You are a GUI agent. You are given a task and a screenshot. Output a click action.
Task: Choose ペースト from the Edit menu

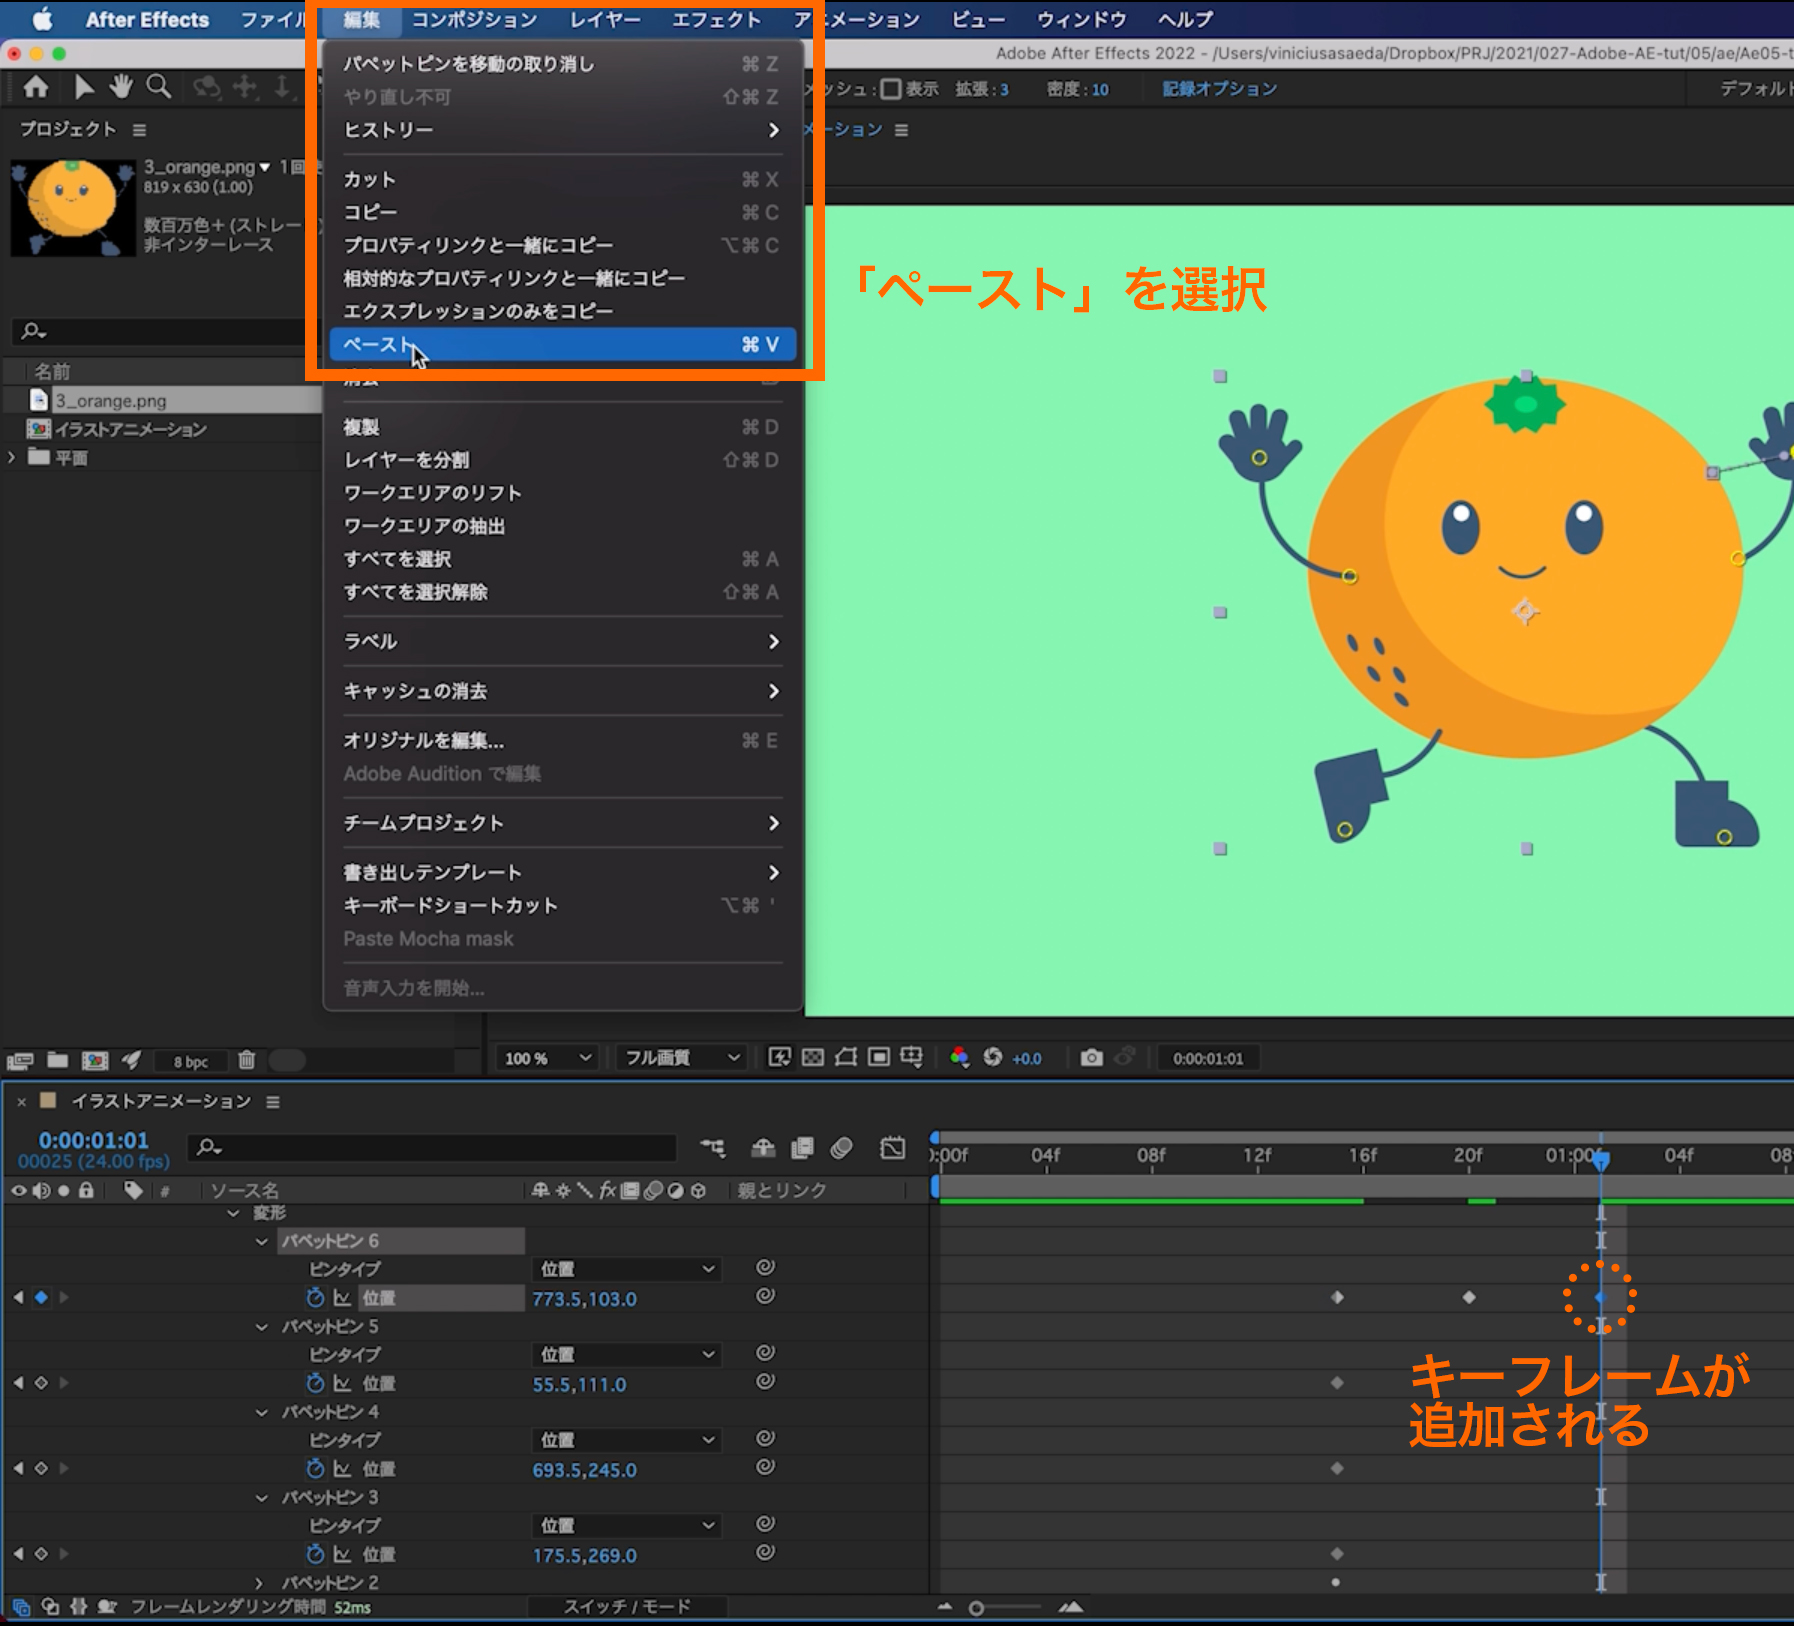[x=563, y=344]
